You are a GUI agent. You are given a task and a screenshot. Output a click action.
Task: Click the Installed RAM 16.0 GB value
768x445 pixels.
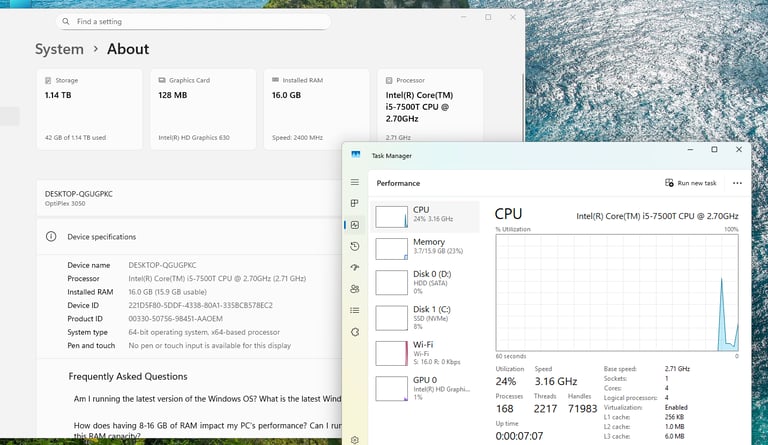point(168,292)
